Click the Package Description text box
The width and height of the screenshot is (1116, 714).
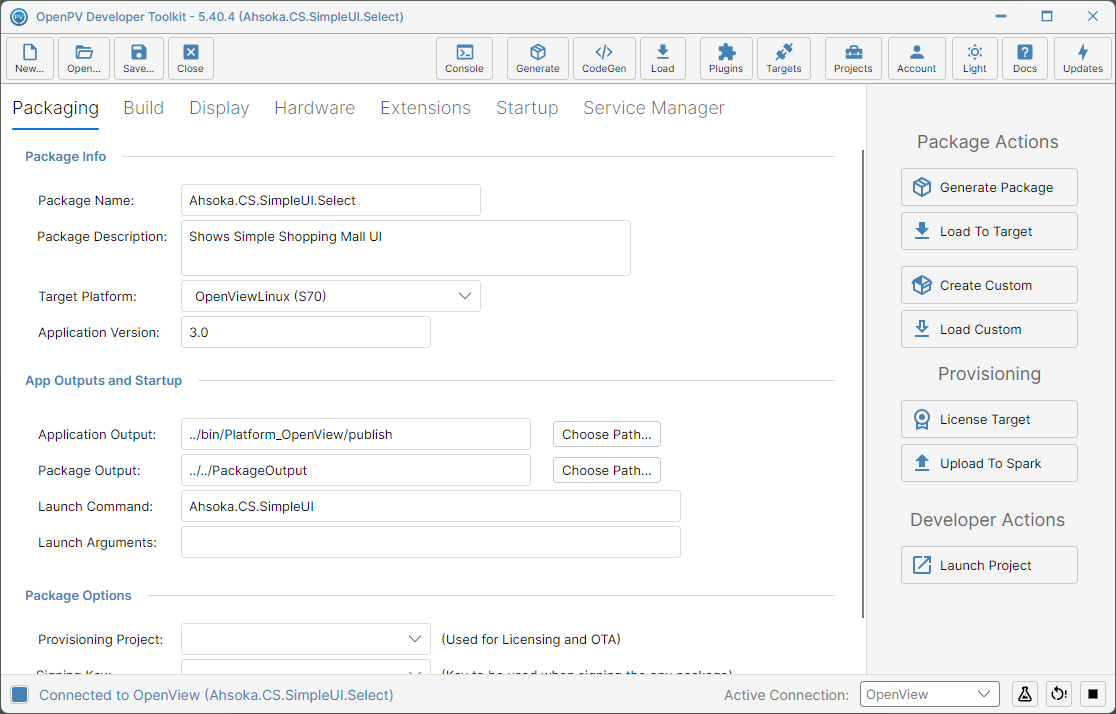point(406,248)
